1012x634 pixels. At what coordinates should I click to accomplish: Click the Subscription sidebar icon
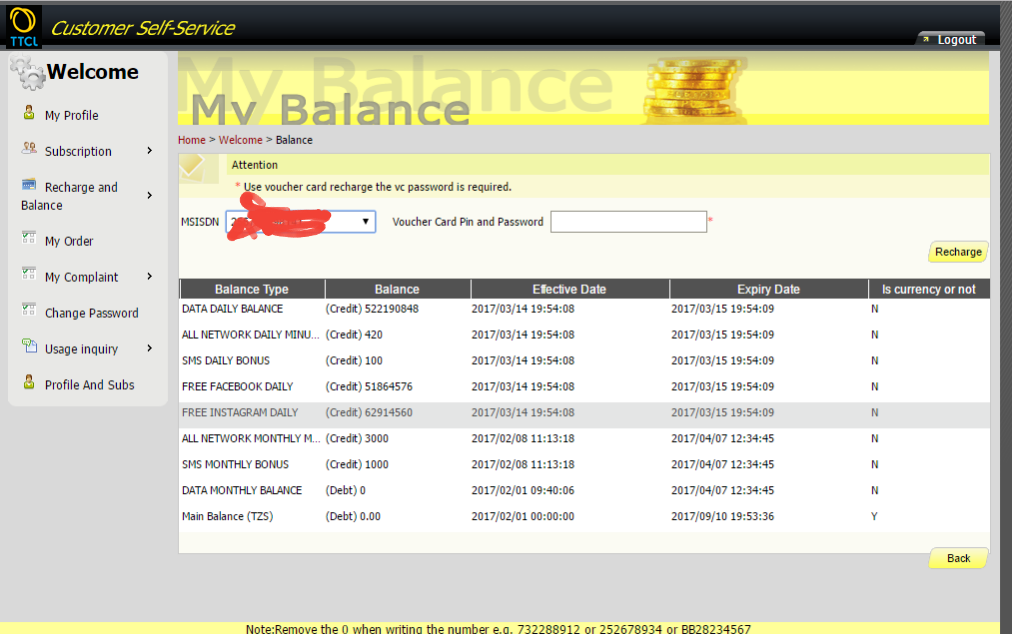click(x=29, y=149)
